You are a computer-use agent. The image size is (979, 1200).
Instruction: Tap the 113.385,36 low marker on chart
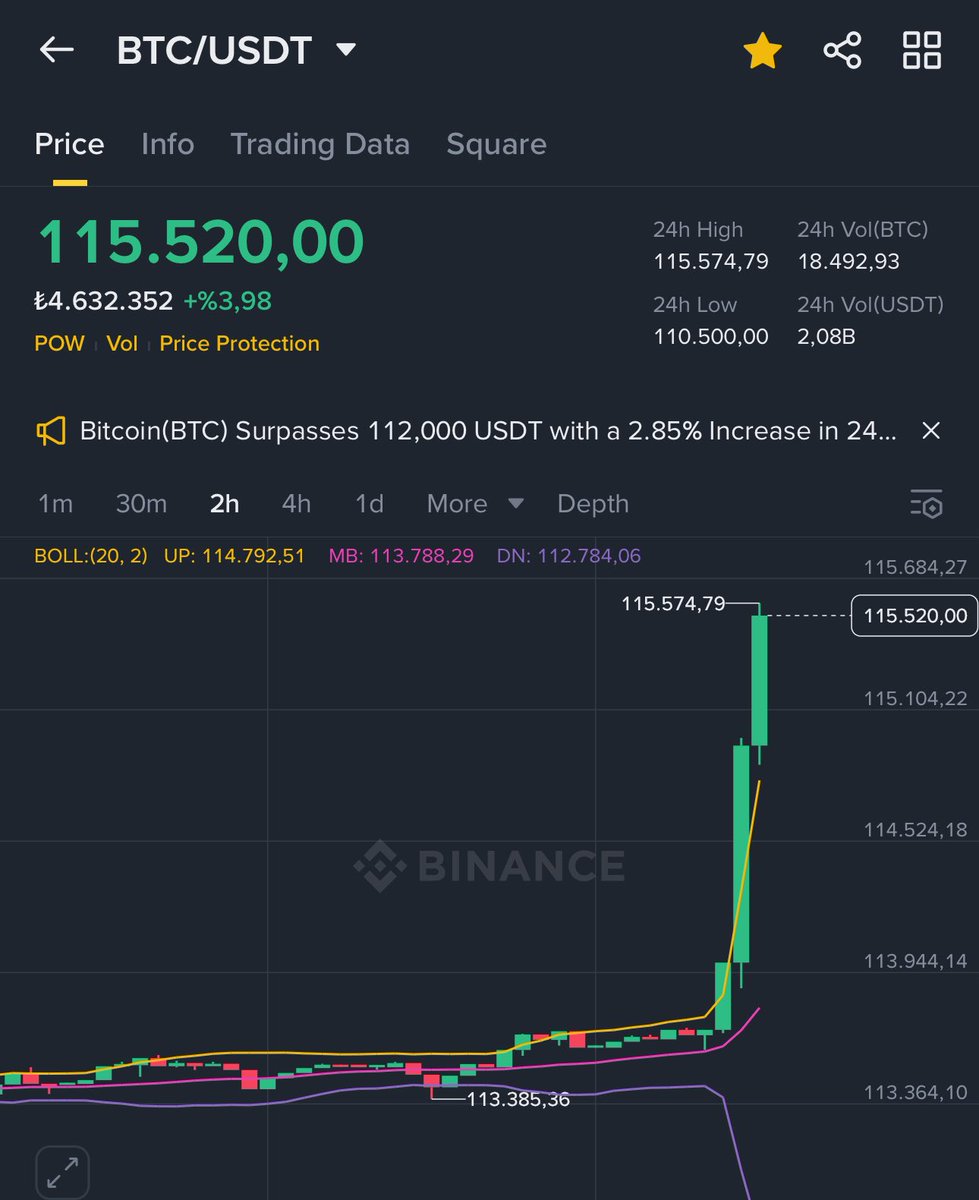(518, 1099)
